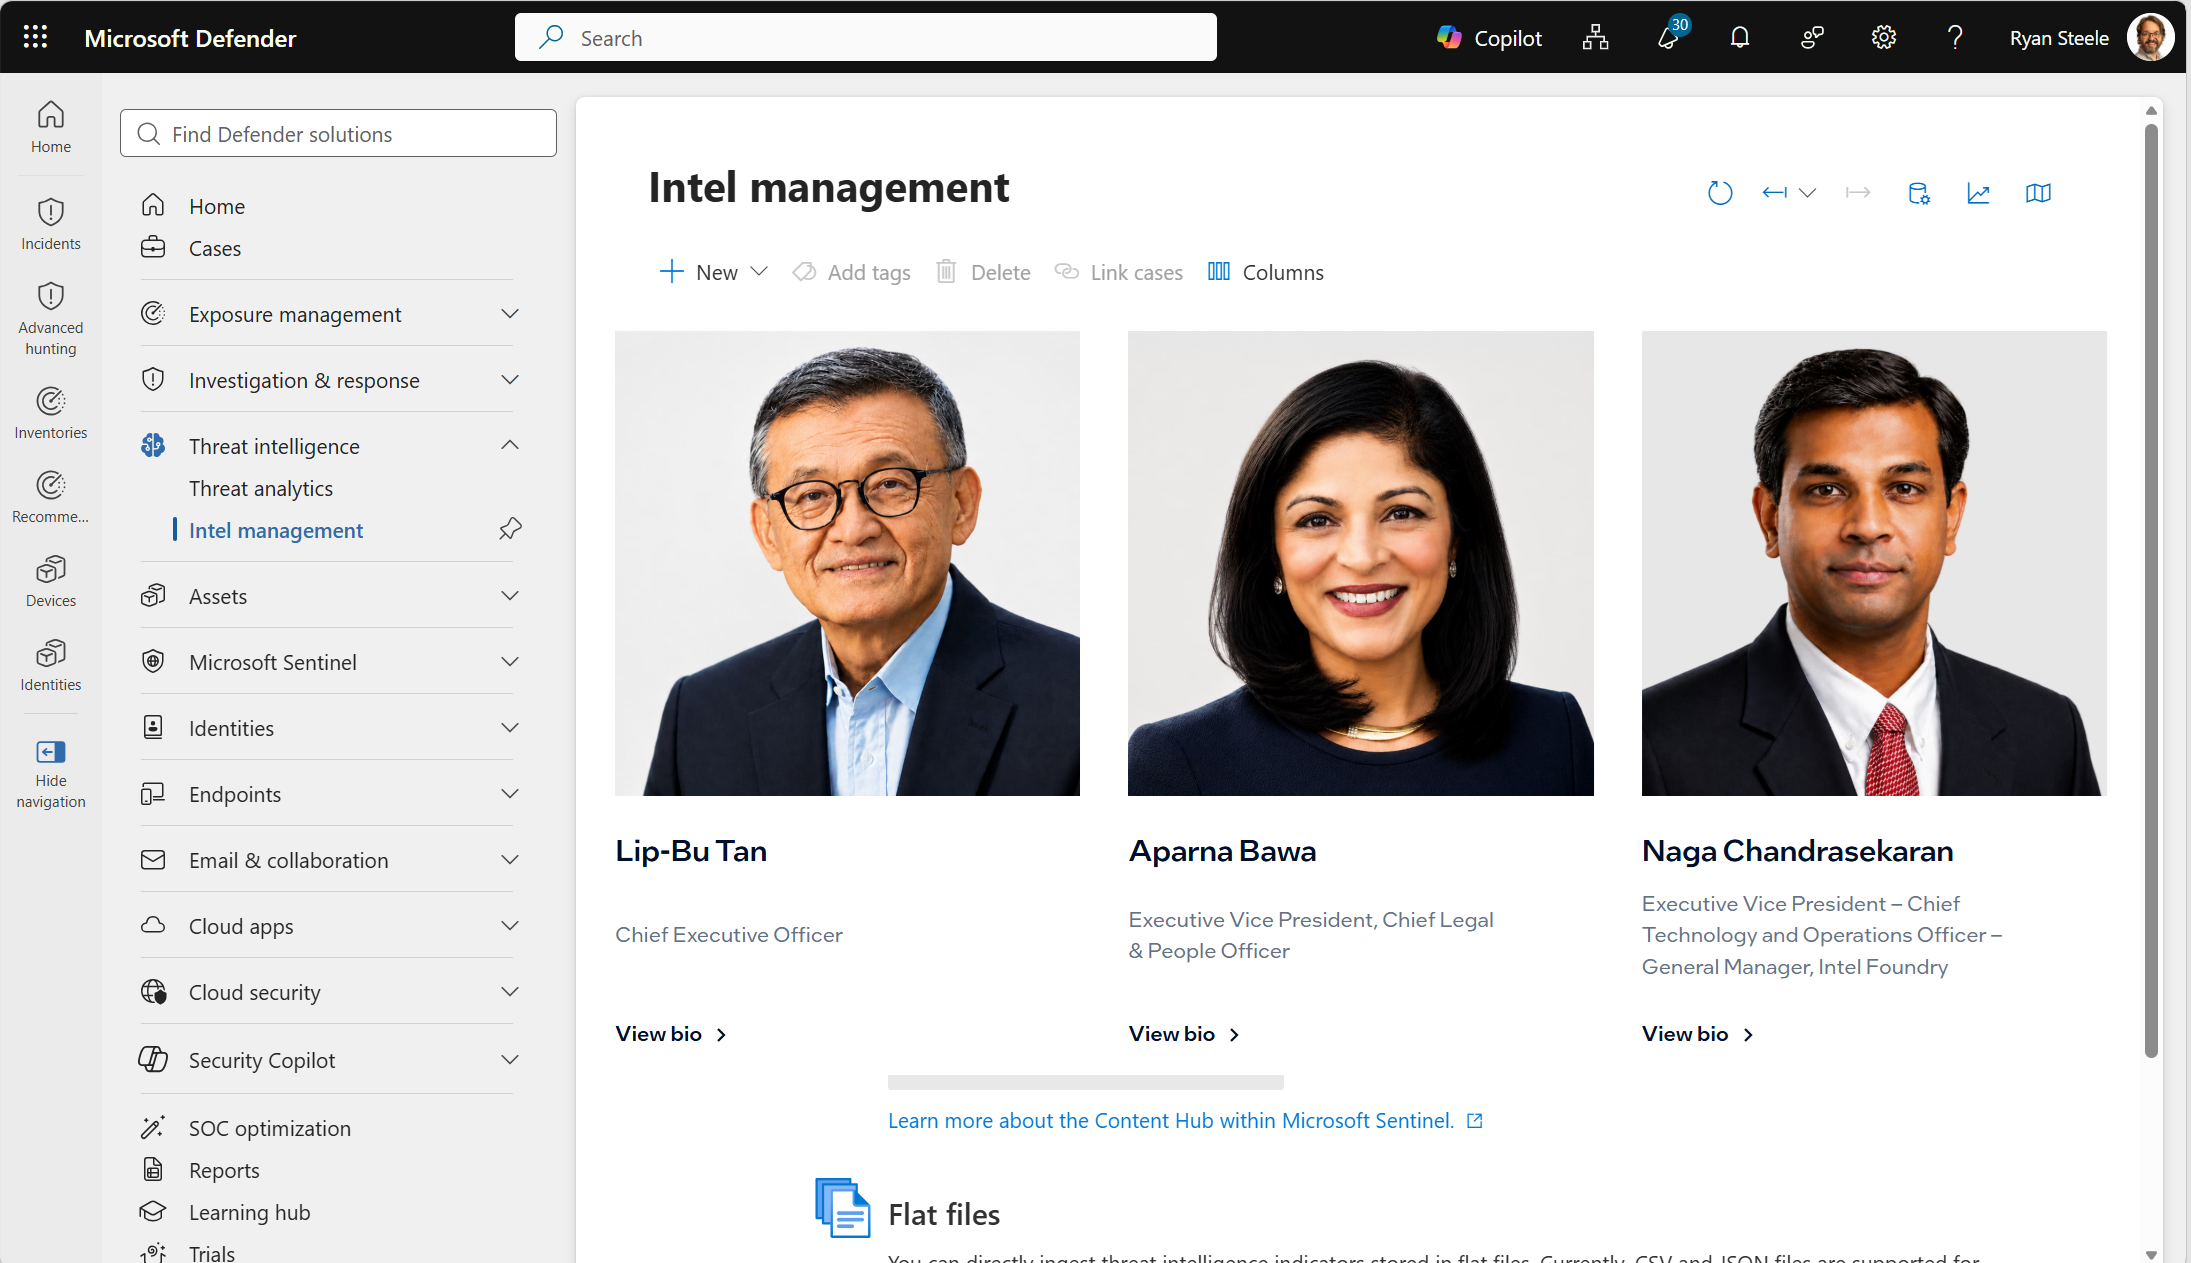The image size is (2191, 1263).
Task: Open the New dropdown menu
Action: [713, 272]
